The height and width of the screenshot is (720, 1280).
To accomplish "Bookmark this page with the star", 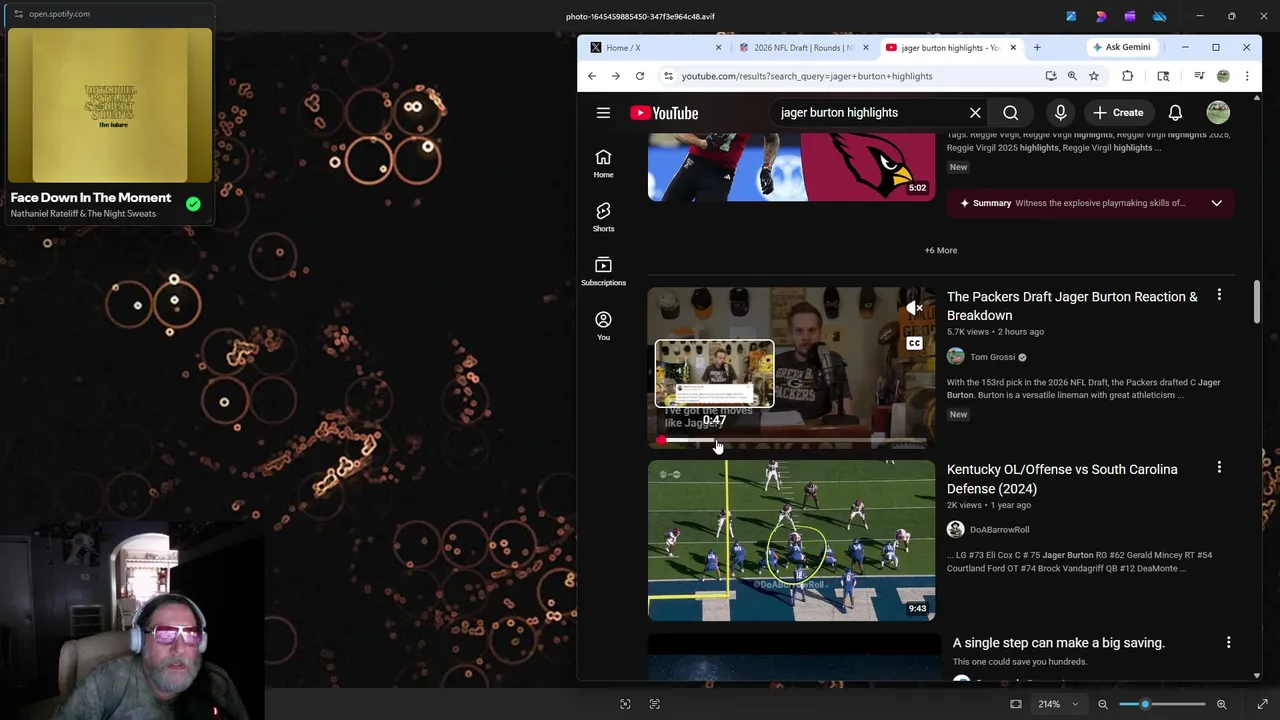I will tap(1094, 76).
